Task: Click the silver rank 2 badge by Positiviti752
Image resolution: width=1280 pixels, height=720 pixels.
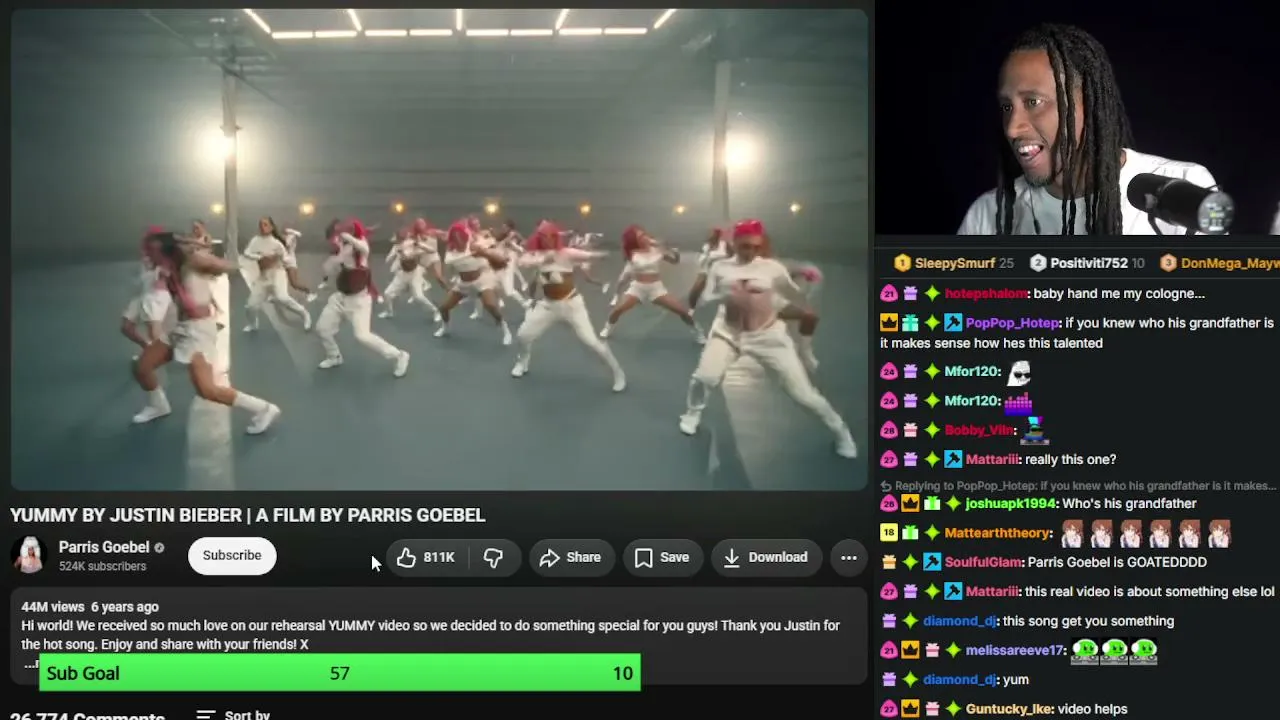Action: [x=1038, y=263]
